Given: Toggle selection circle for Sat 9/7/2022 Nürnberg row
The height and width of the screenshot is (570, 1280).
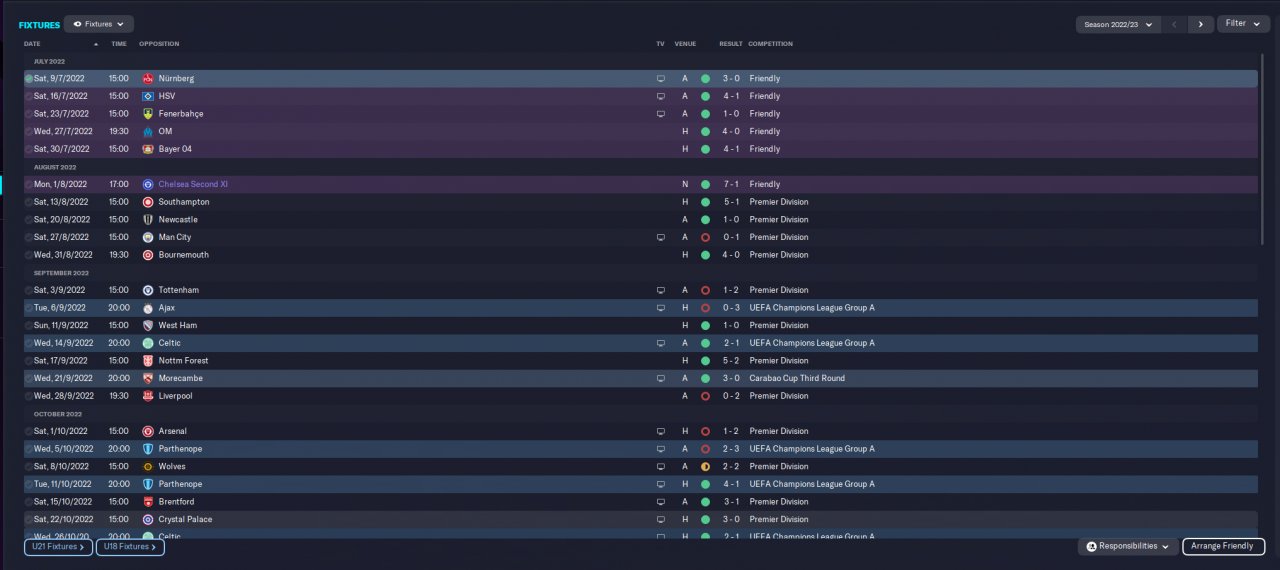Looking at the screenshot, I should pos(29,78).
